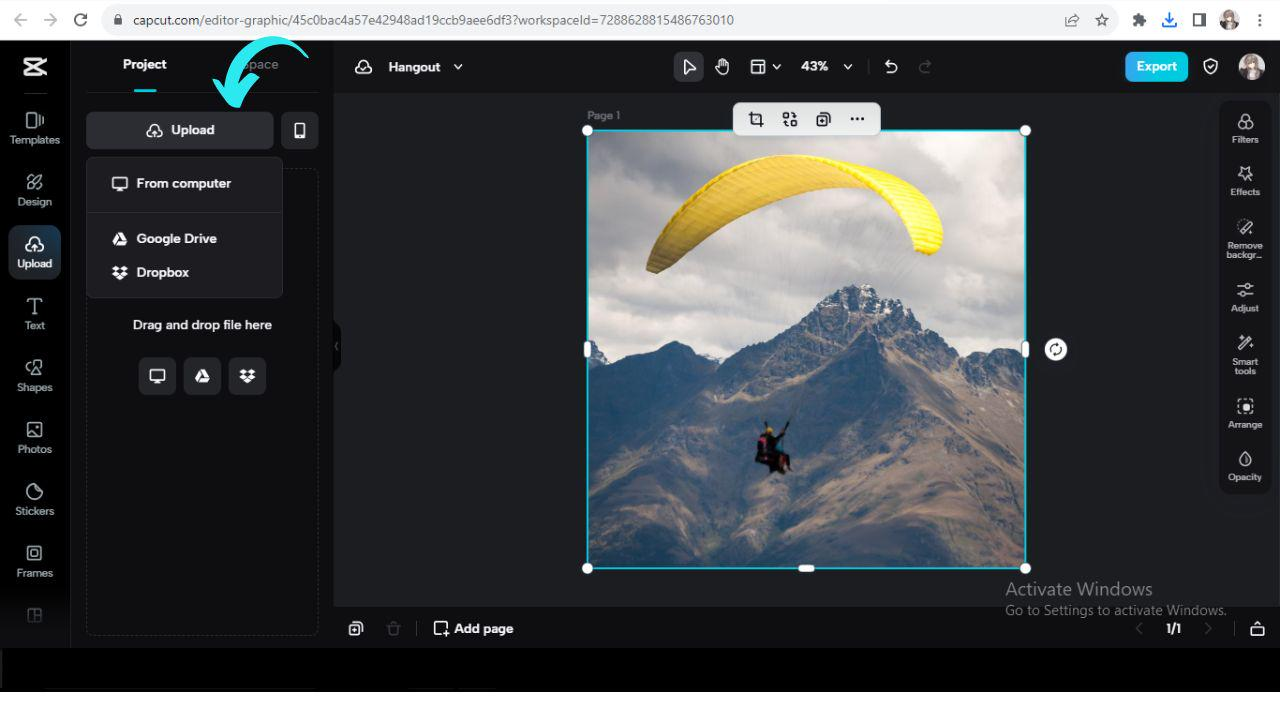1280x720 pixels.
Task: Open more options in floating toolbar
Action: coord(857,119)
